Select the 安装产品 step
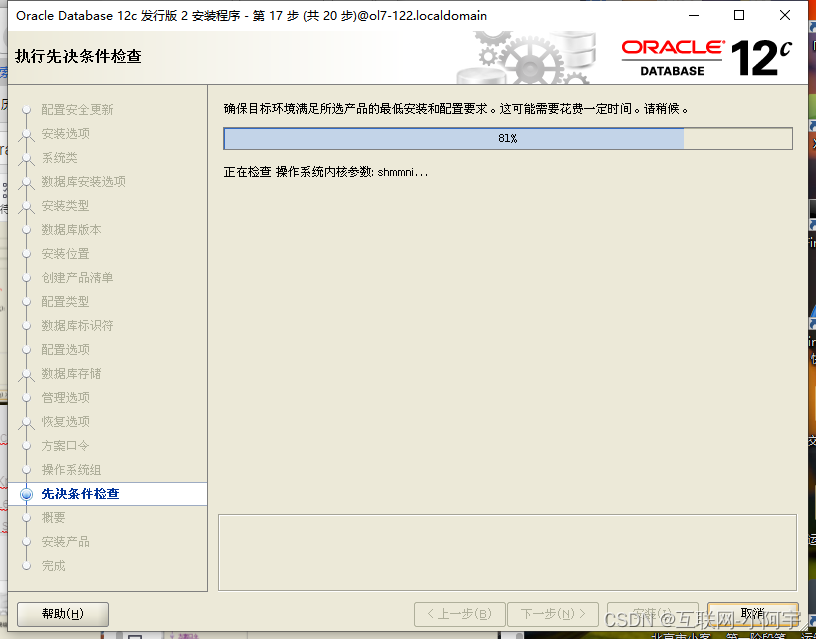816x639 pixels. (x=66, y=542)
